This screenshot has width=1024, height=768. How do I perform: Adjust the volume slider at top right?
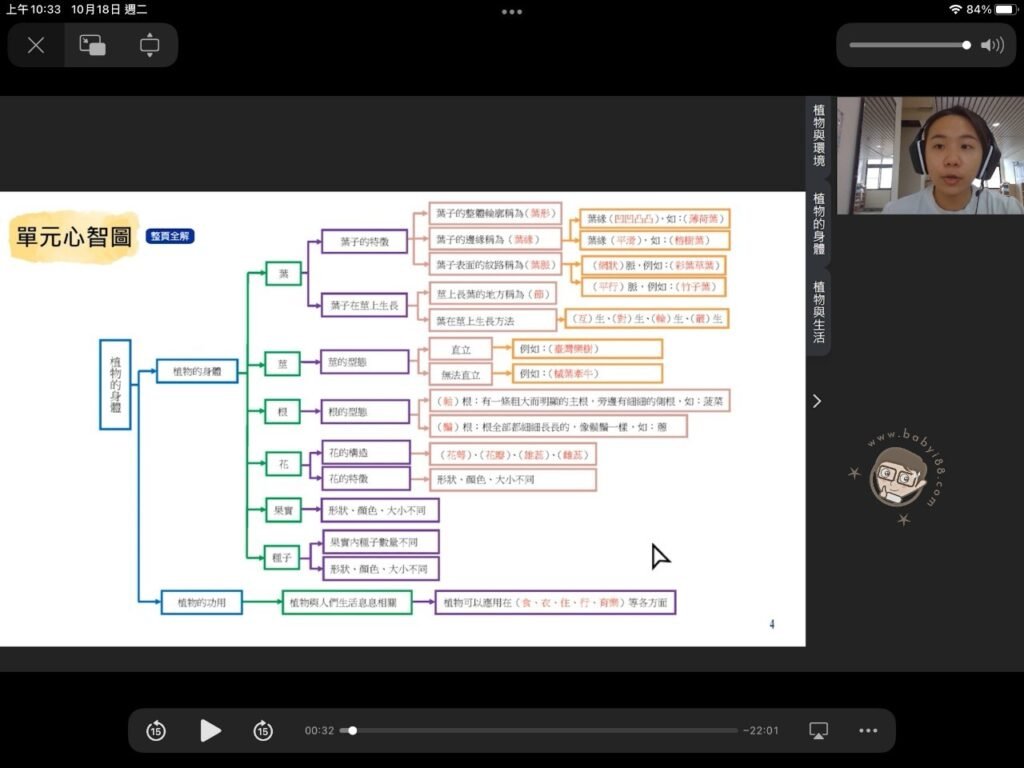966,45
